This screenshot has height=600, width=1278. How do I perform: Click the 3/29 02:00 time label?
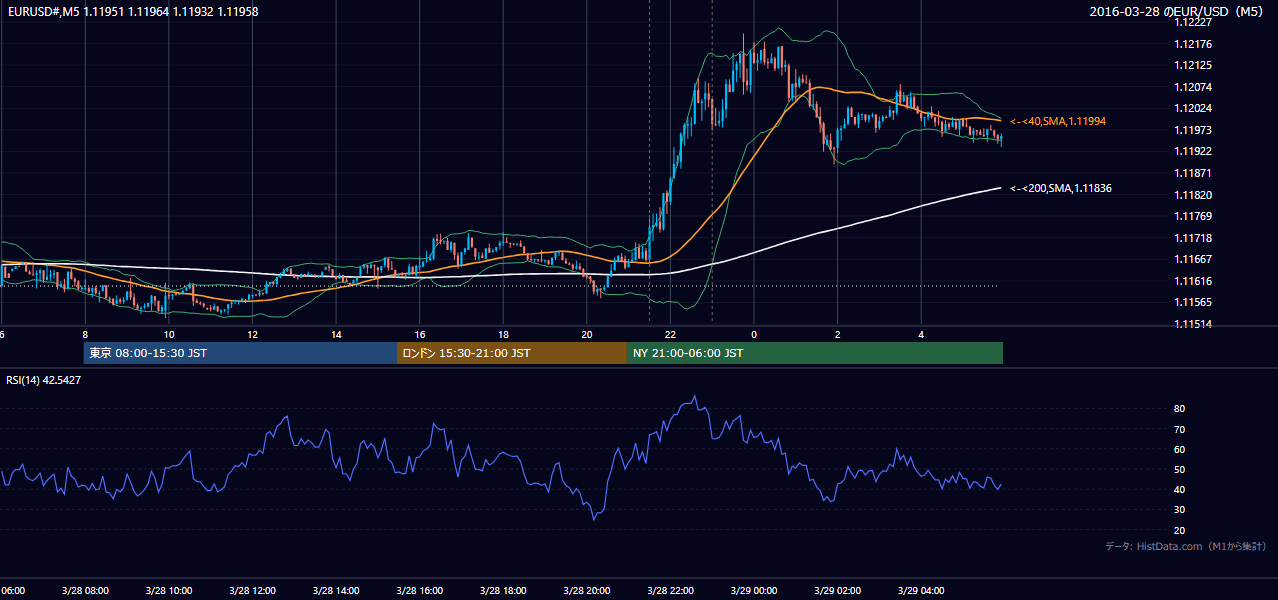click(x=837, y=590)
